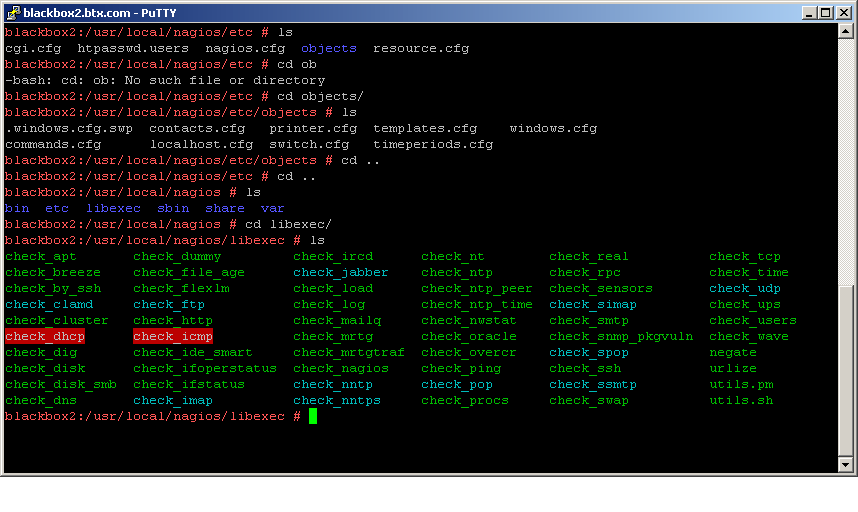Click the text 'check_nagios'
Screen dimensions: 858x512
point(341,369)
